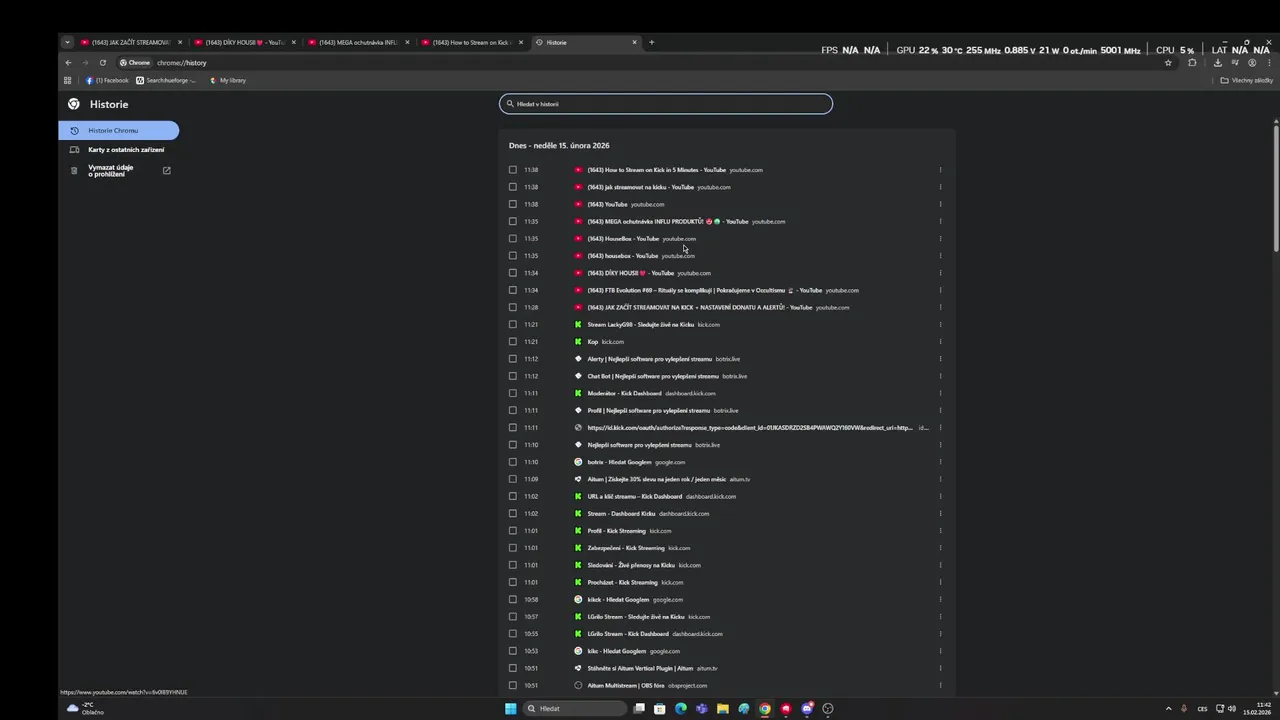This screenshot has height=720, width=1280.
Task: Open the Chrome profile avatar
Action: [1252, 63]
